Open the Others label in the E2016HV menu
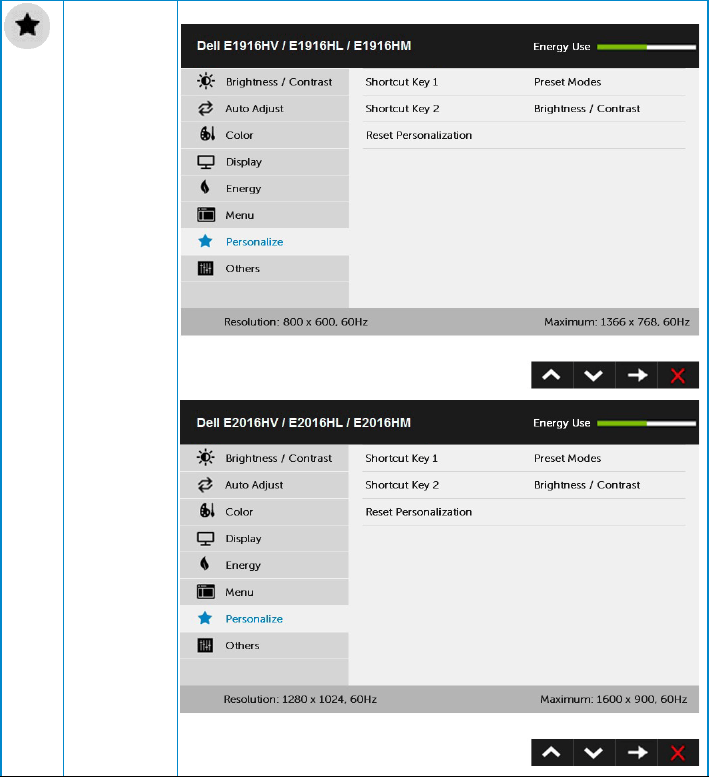The width and height of the screenshot is (709, 777). tap(242, 645)
